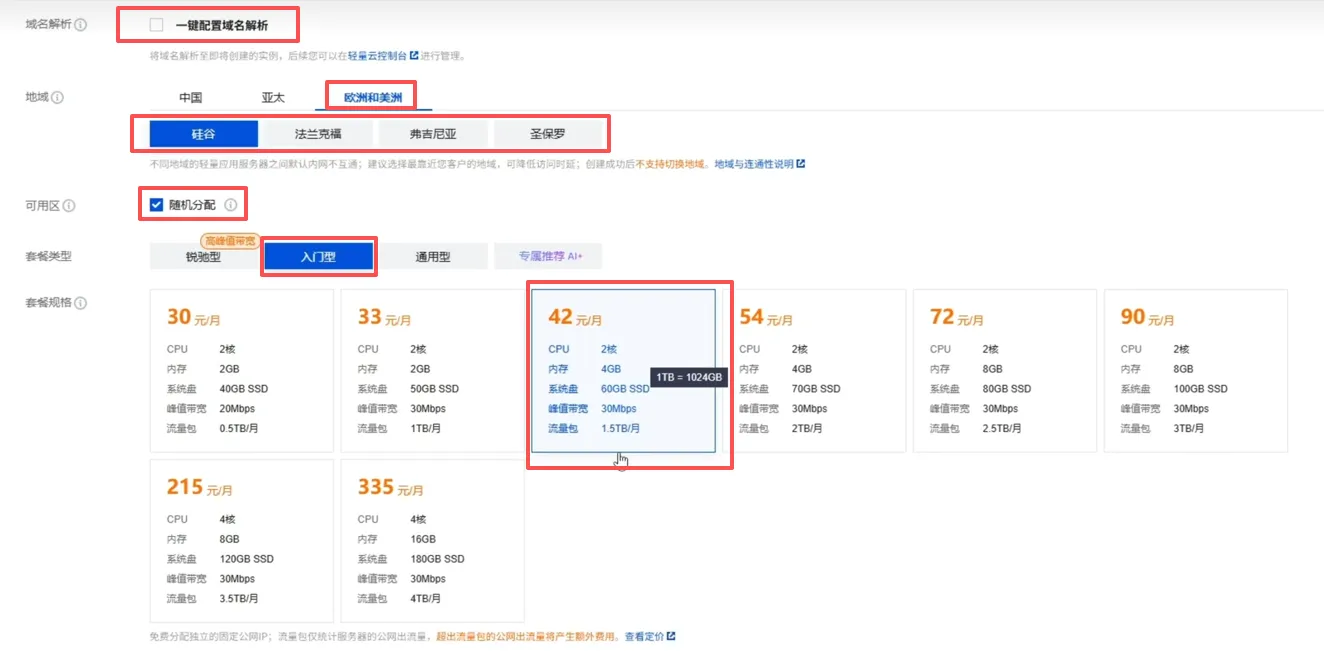1324x651 pixels.
Task: Open 轻量云控制台 link
Action: tap(376, 56)
